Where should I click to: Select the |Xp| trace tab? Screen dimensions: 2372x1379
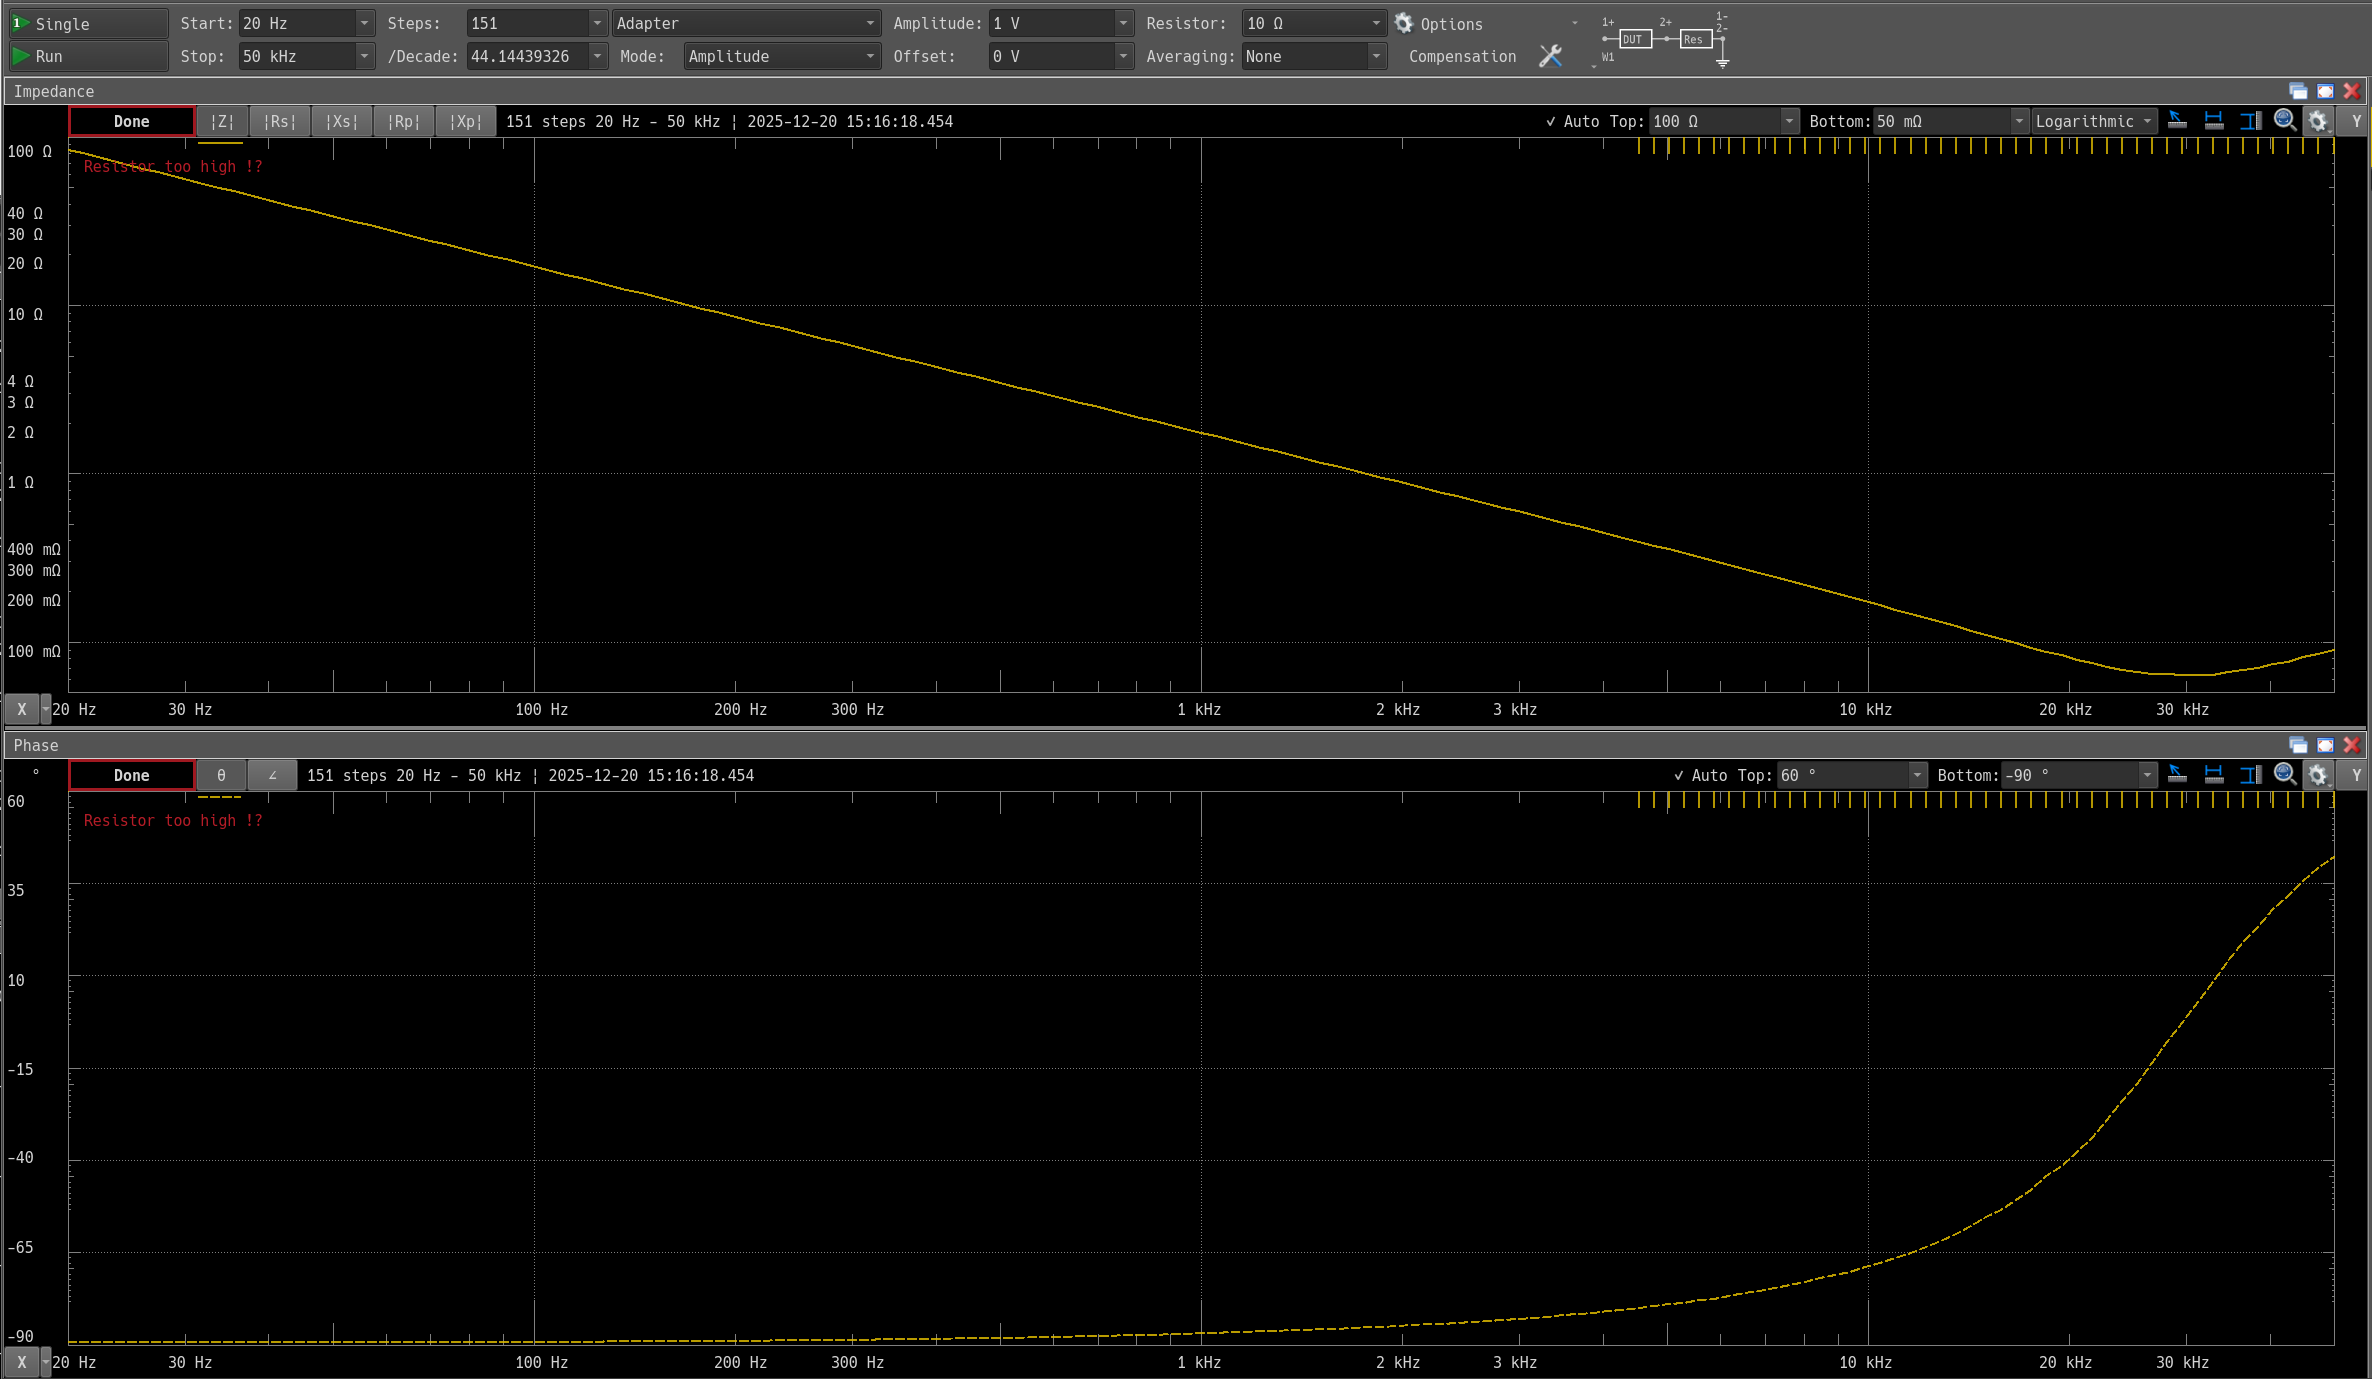point(466,121)
